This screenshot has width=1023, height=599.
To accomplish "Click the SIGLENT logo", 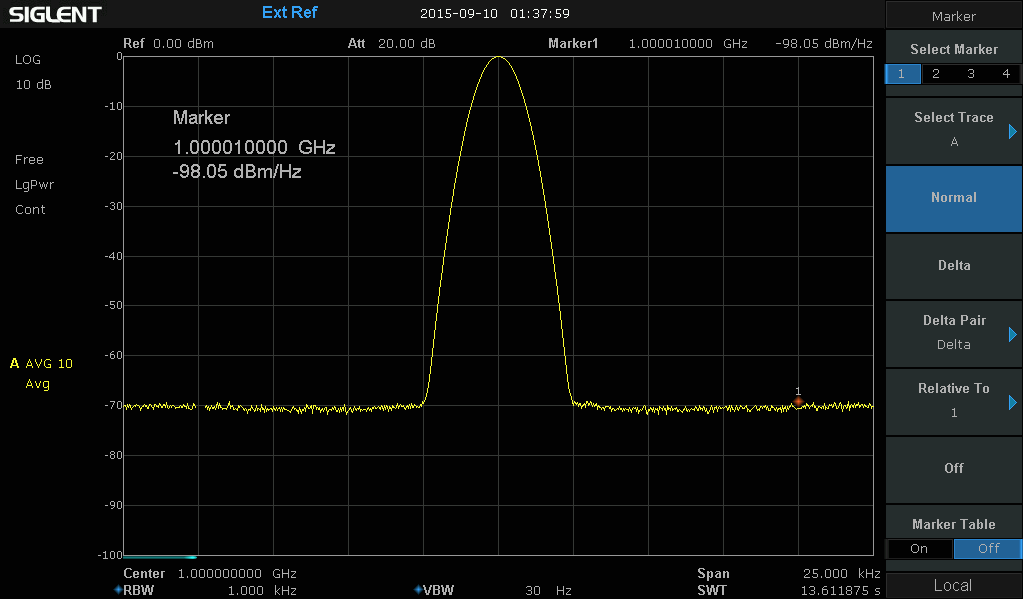I will coord(55,14).
